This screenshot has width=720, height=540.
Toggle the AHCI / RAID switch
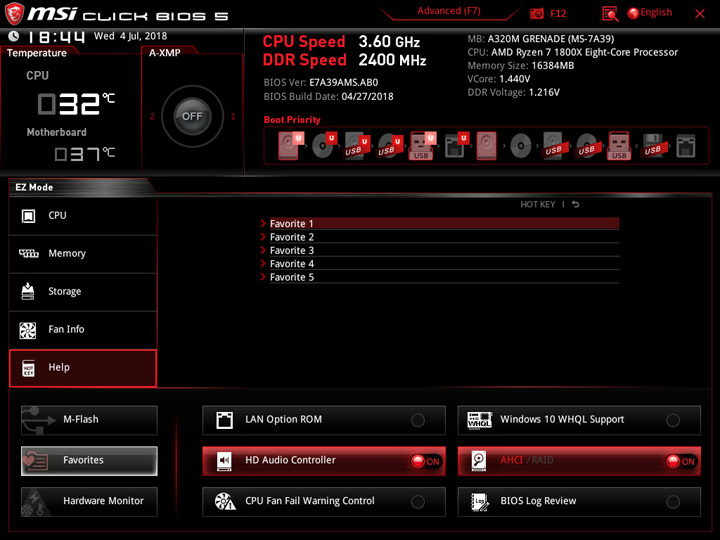(x=681, y=461)
